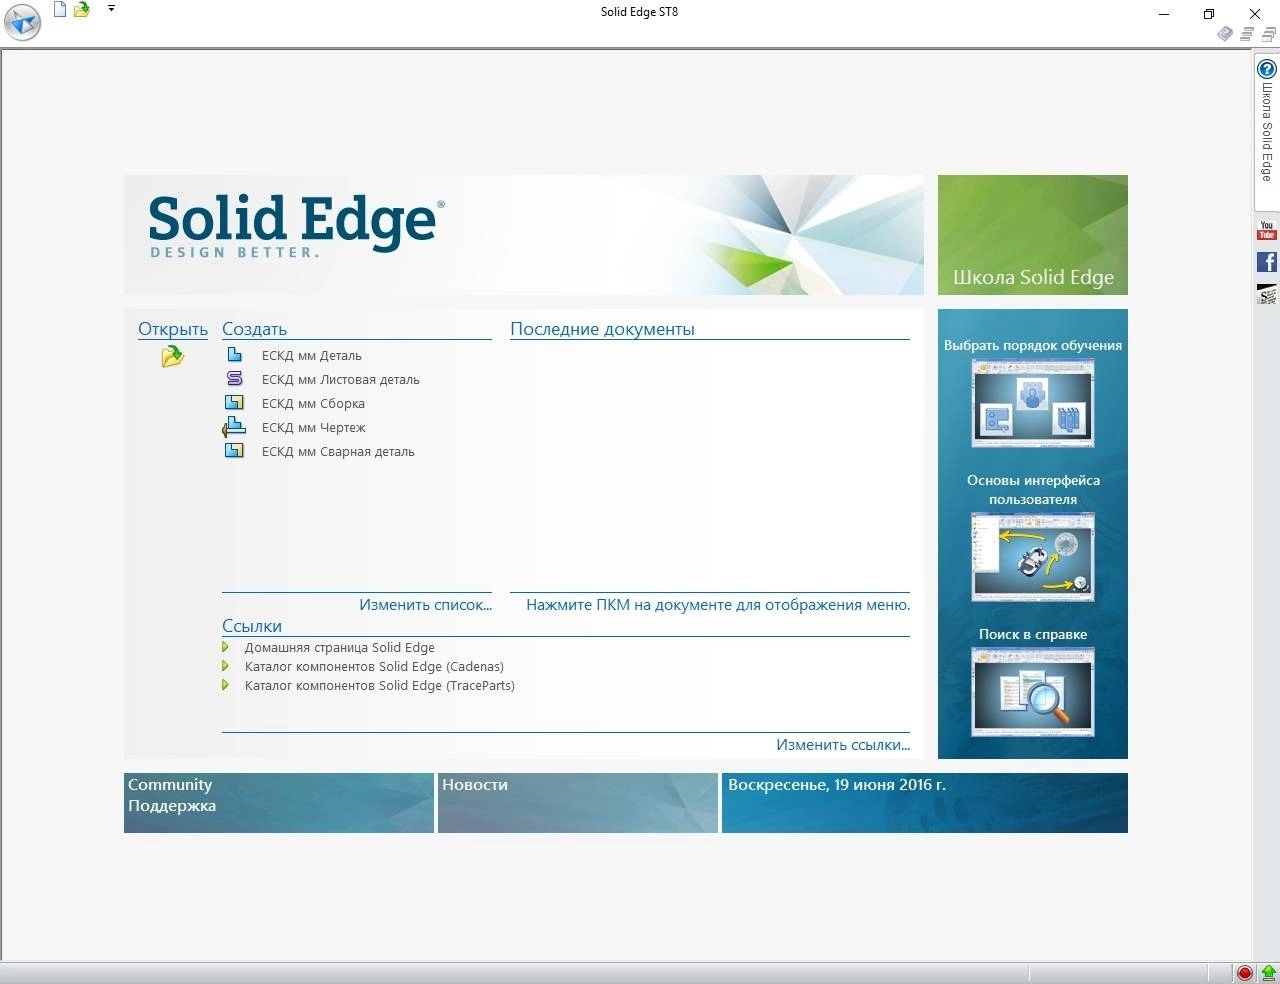The height and width of the screenshot is (984, 1280).
Task: Click the ЕСКД мм Сварная деталь weldment icon
Action: [234, 451]
